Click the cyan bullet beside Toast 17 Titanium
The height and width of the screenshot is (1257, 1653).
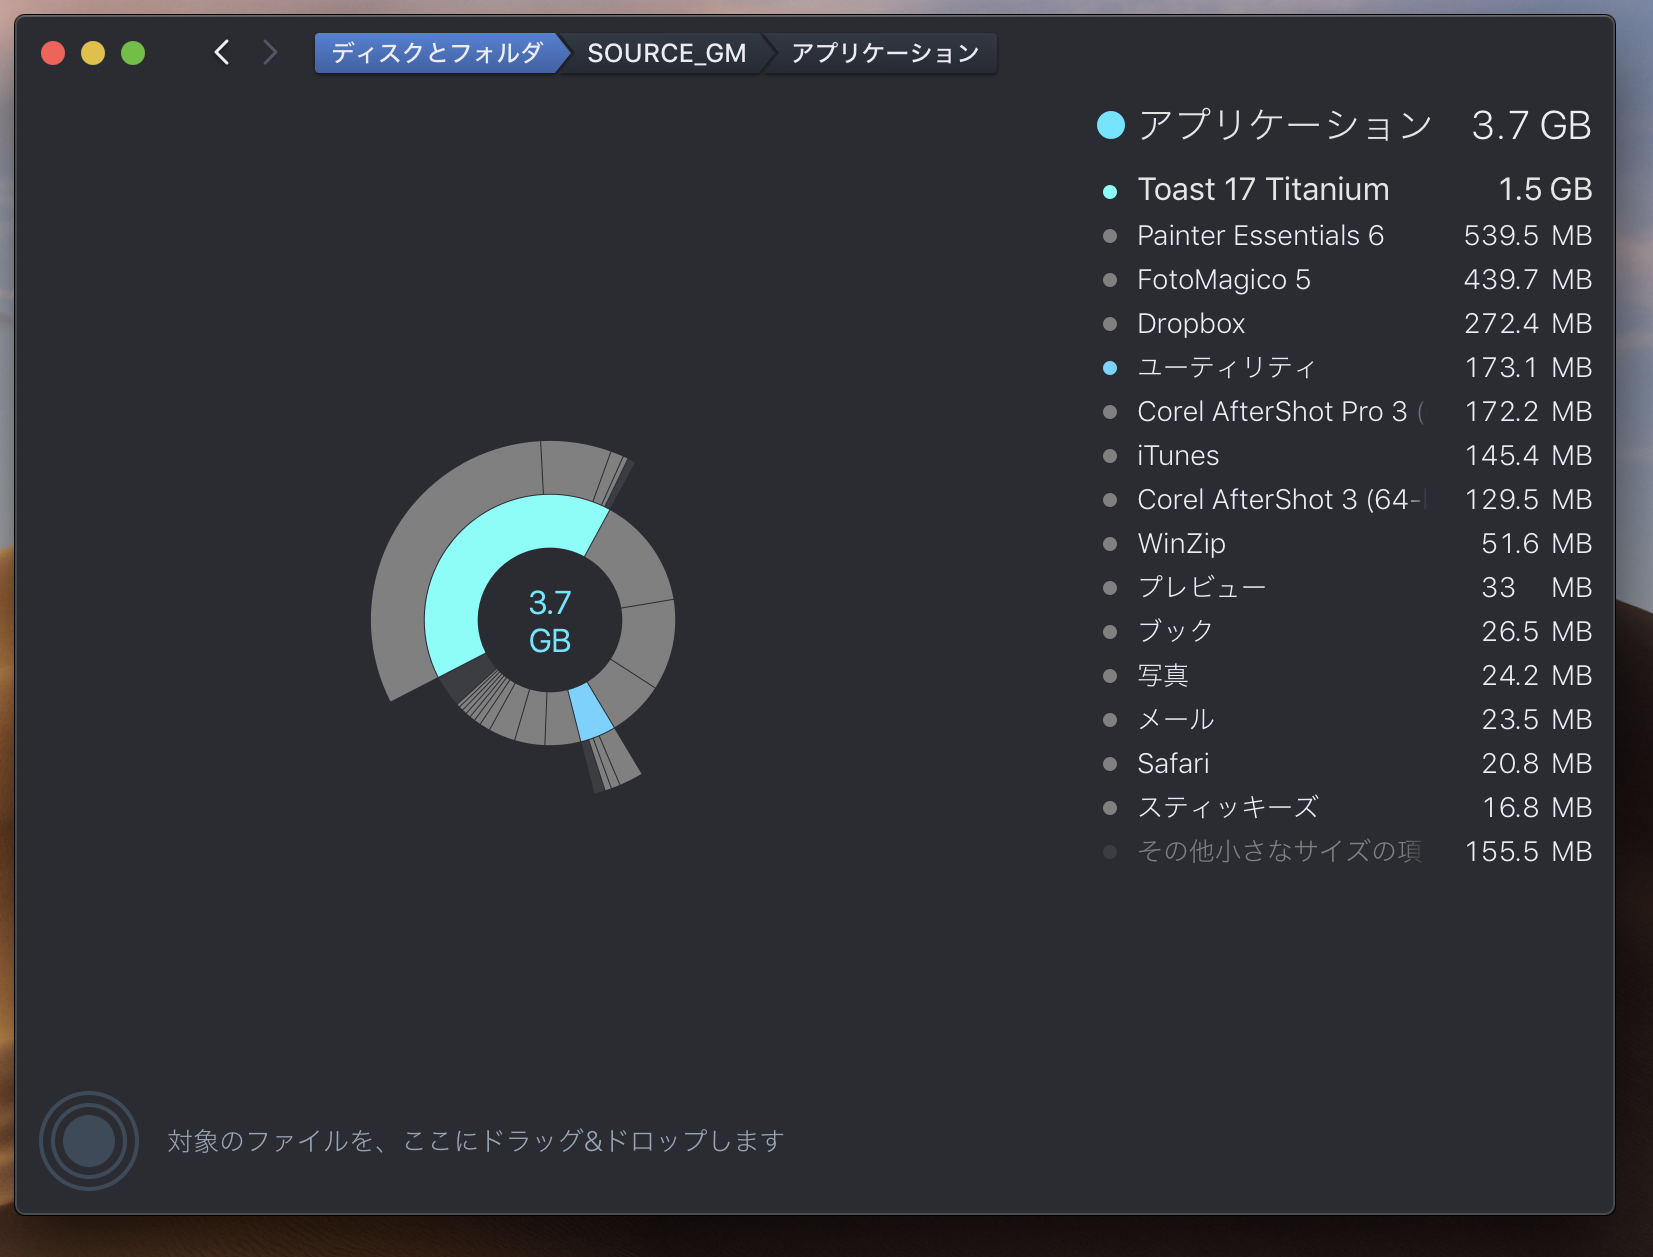(x=1110, y=192)
